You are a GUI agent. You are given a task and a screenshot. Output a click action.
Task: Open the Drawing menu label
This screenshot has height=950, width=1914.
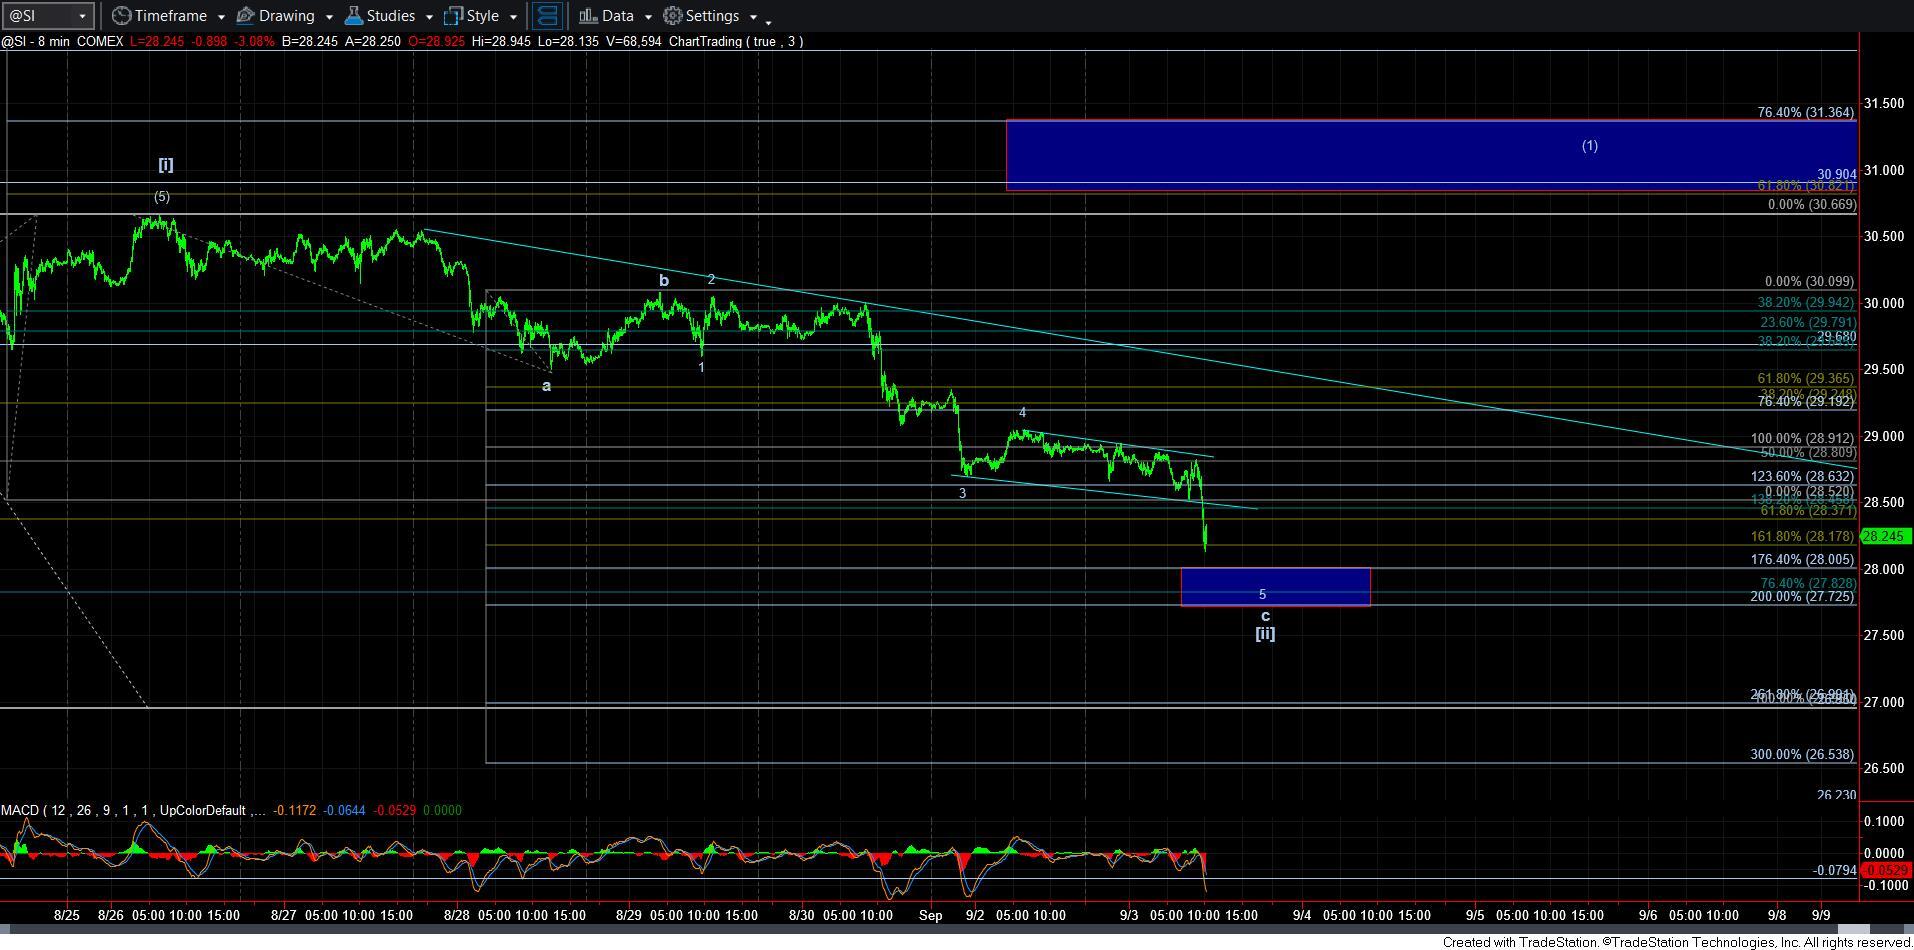point(286,16)
